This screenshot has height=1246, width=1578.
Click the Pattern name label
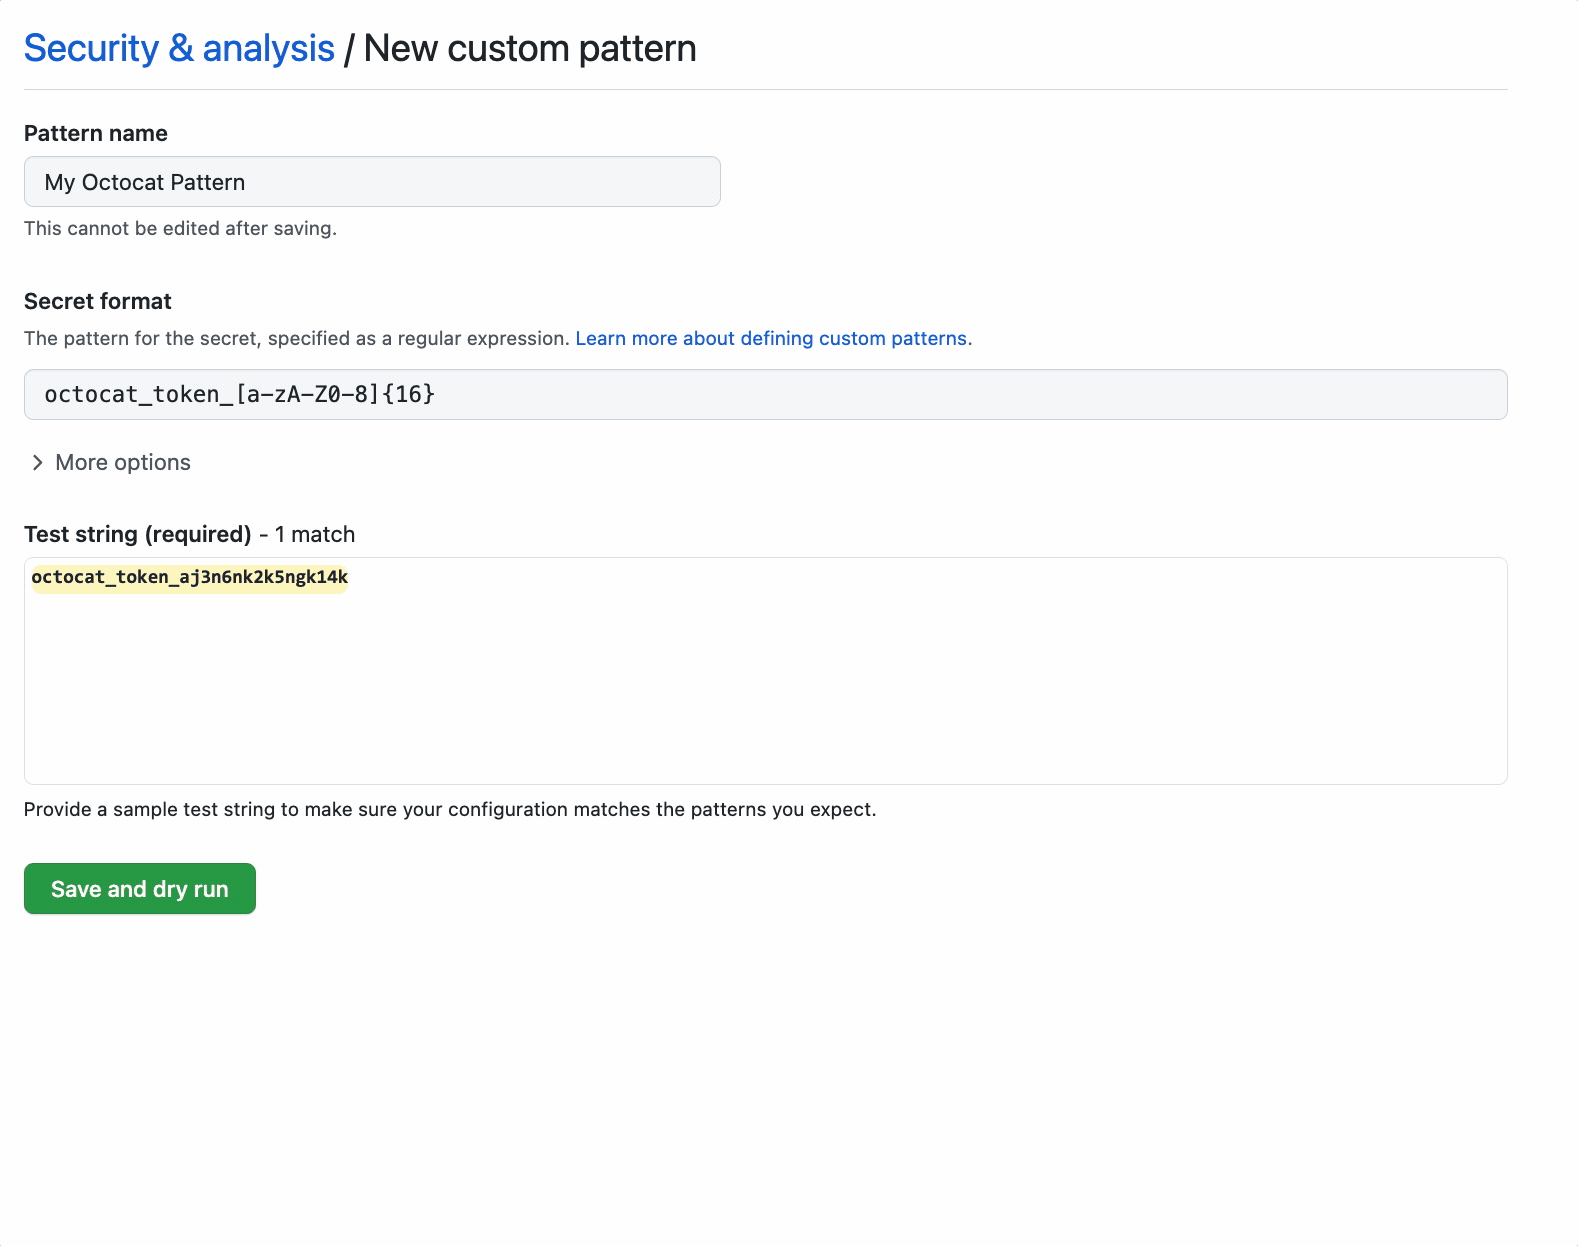96,133
